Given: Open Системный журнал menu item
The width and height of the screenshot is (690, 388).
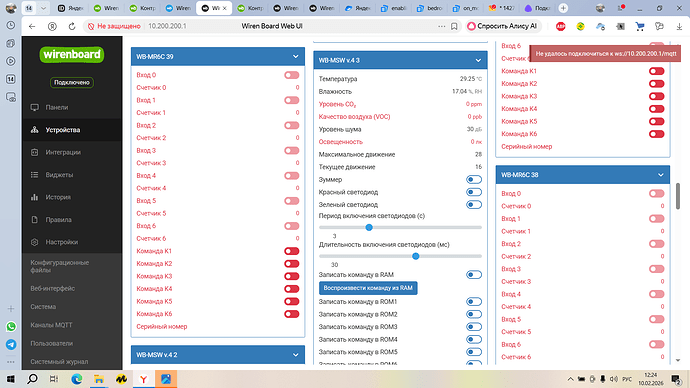Looking at the screenshot, I should click(59, 362).
